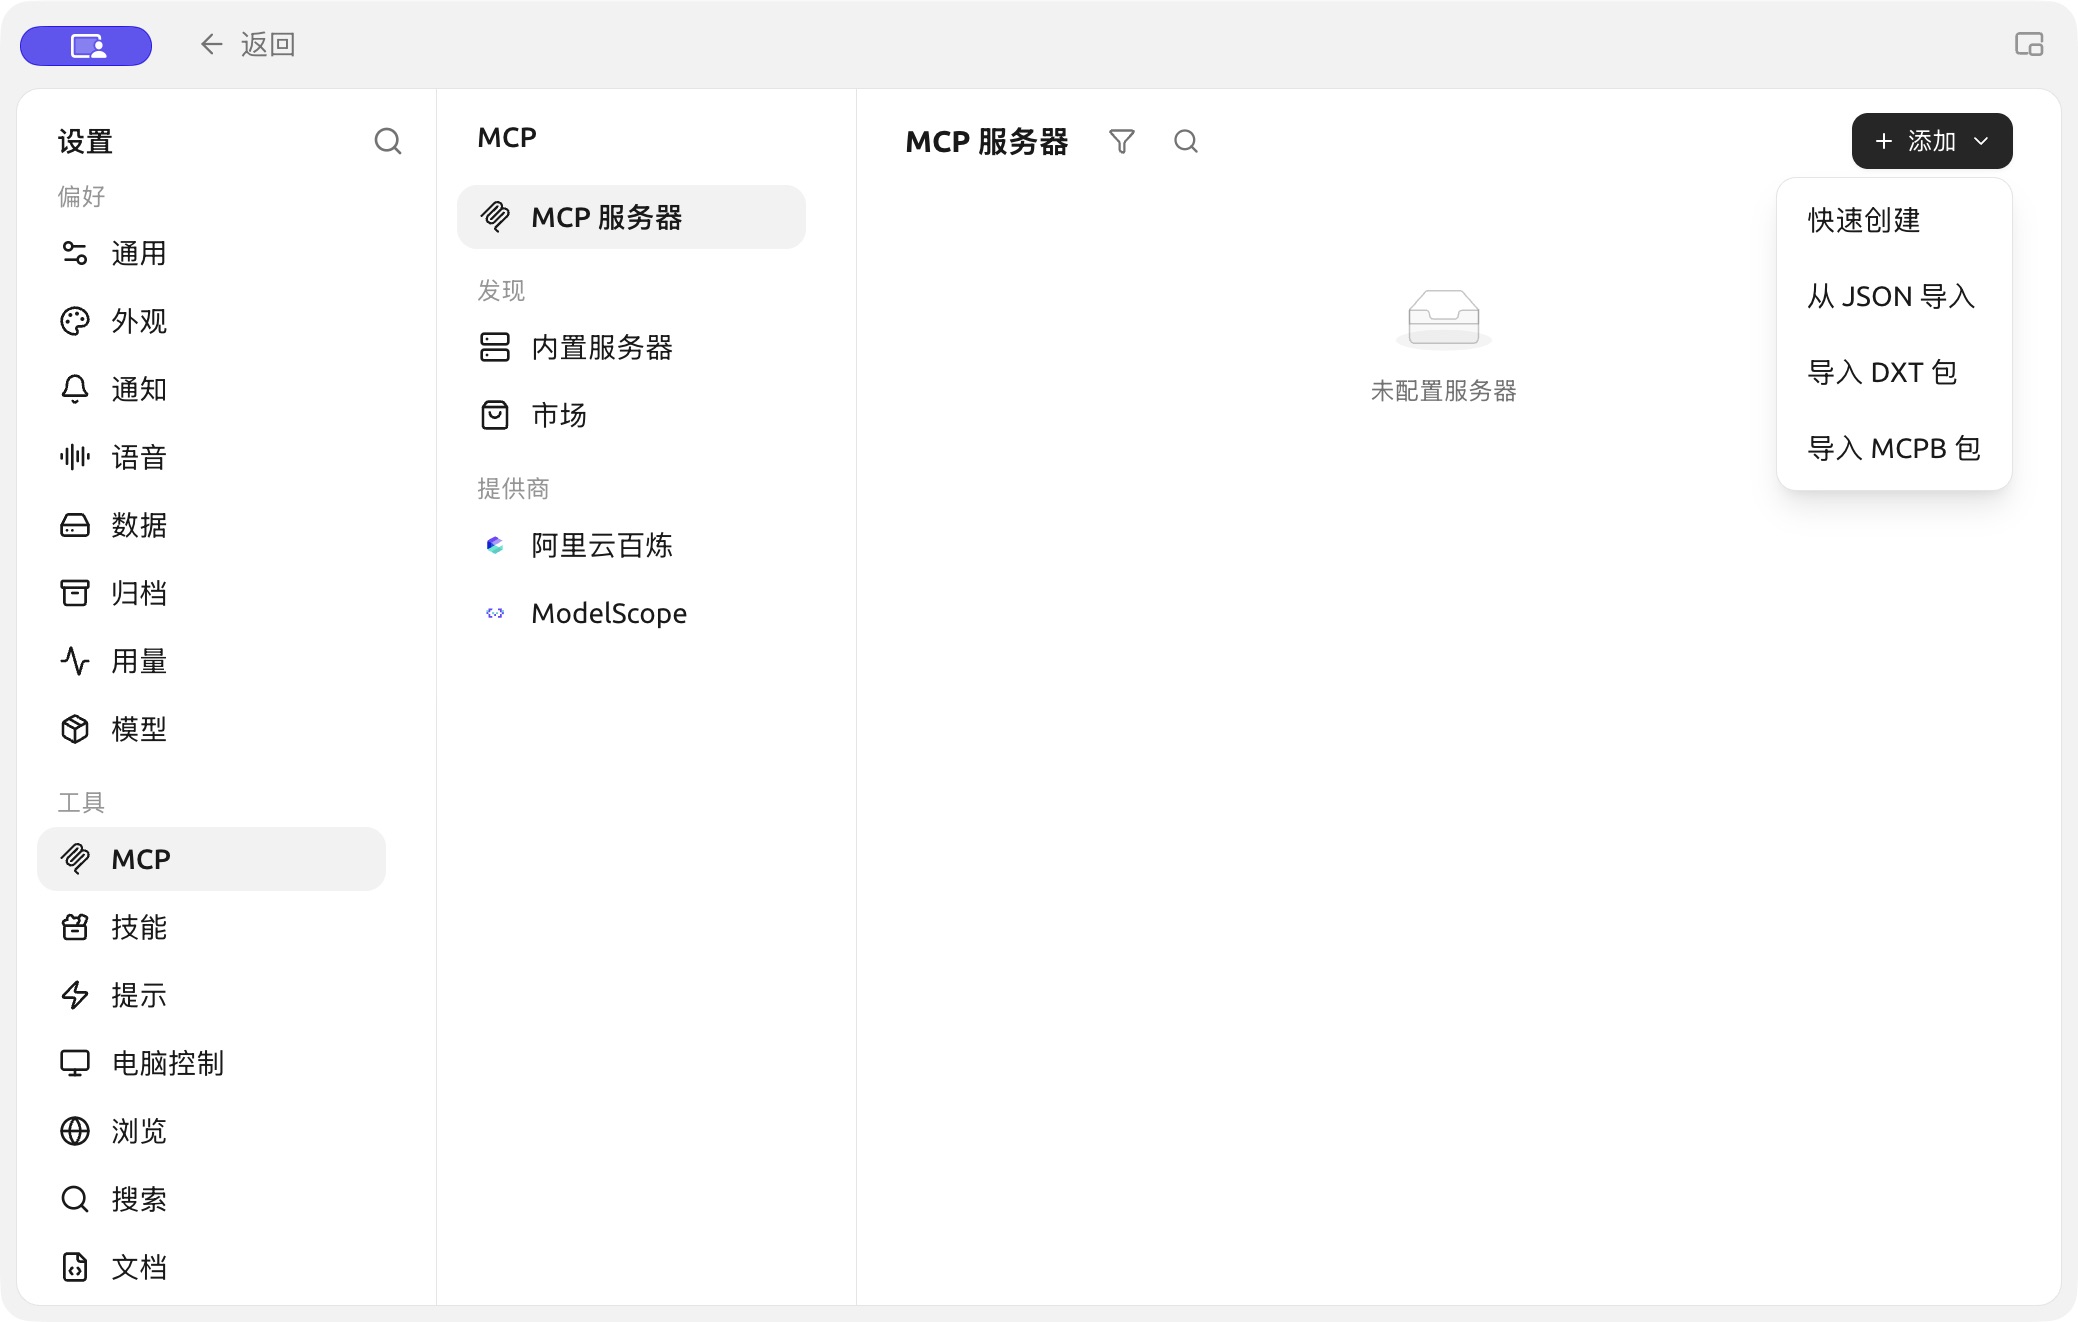2078x1322 pixels.
Task: Filter MCP servers with funnel icon
Action: (1122, 141)
